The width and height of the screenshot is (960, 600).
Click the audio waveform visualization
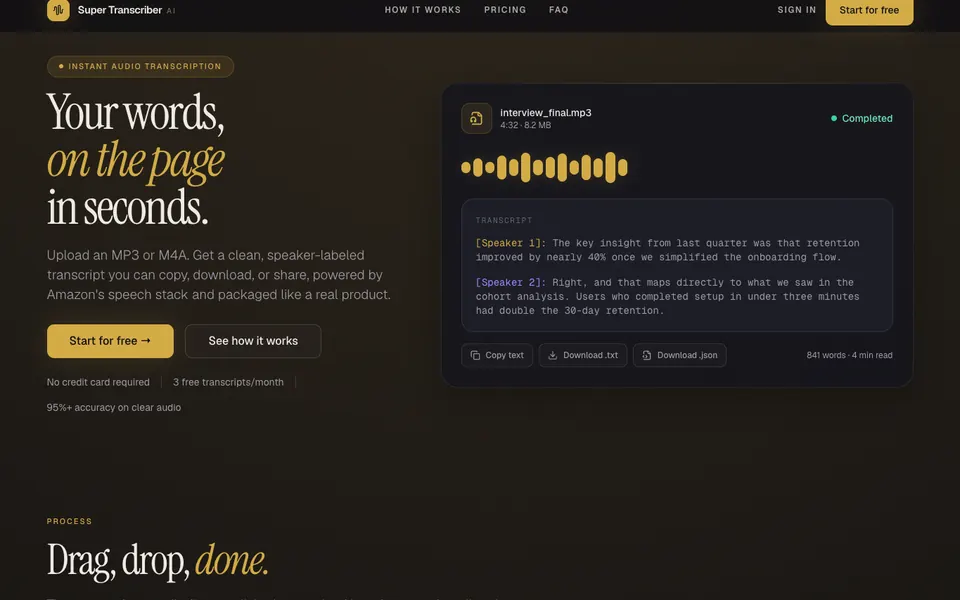tap(544, 167)
